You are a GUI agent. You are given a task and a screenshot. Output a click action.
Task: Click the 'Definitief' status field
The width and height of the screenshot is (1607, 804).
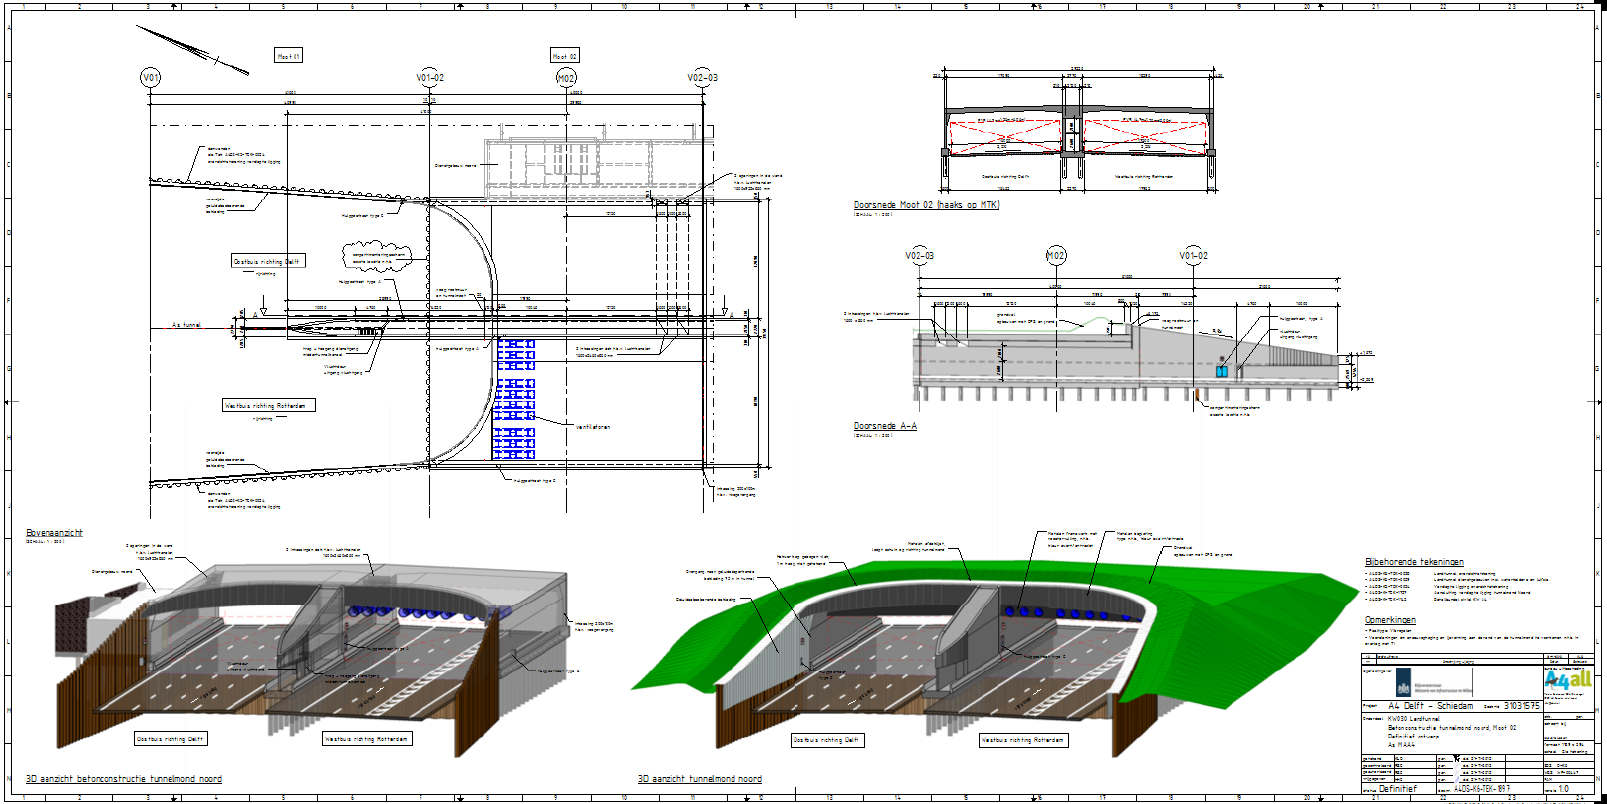click(x=1398, y=789)
